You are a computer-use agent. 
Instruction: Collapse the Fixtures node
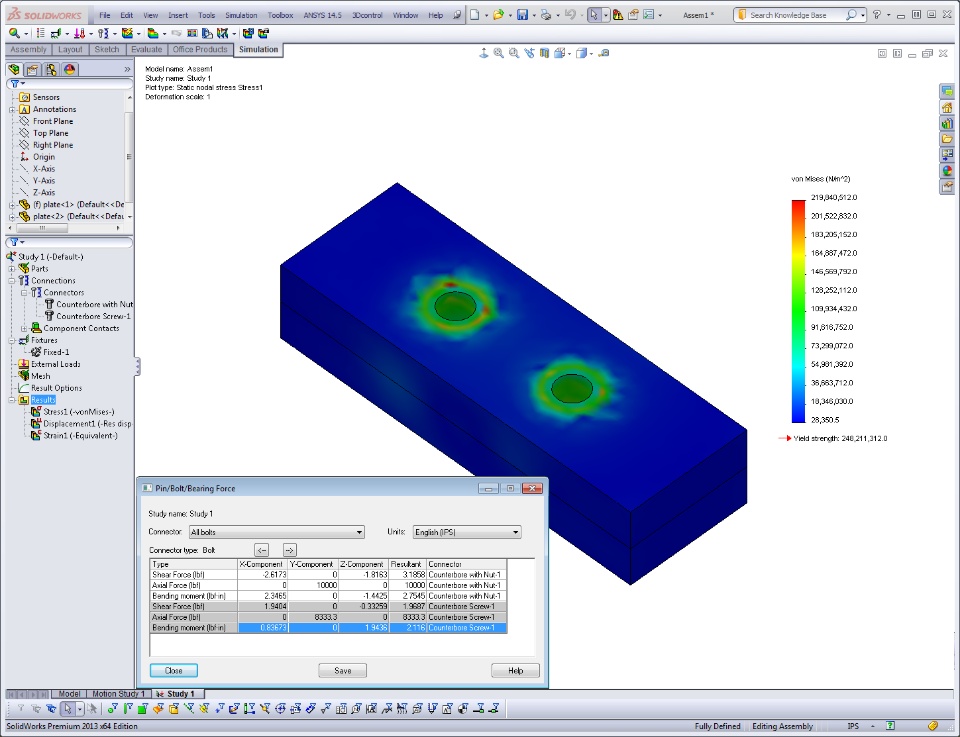click(12, 340)
